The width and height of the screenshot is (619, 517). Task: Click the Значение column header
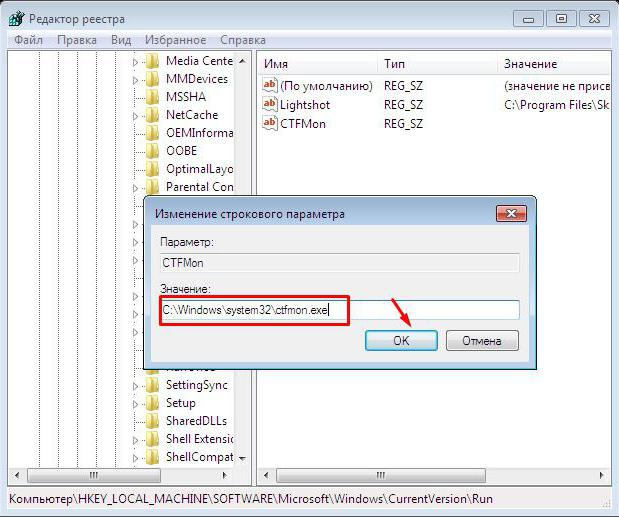pos(555,64)
